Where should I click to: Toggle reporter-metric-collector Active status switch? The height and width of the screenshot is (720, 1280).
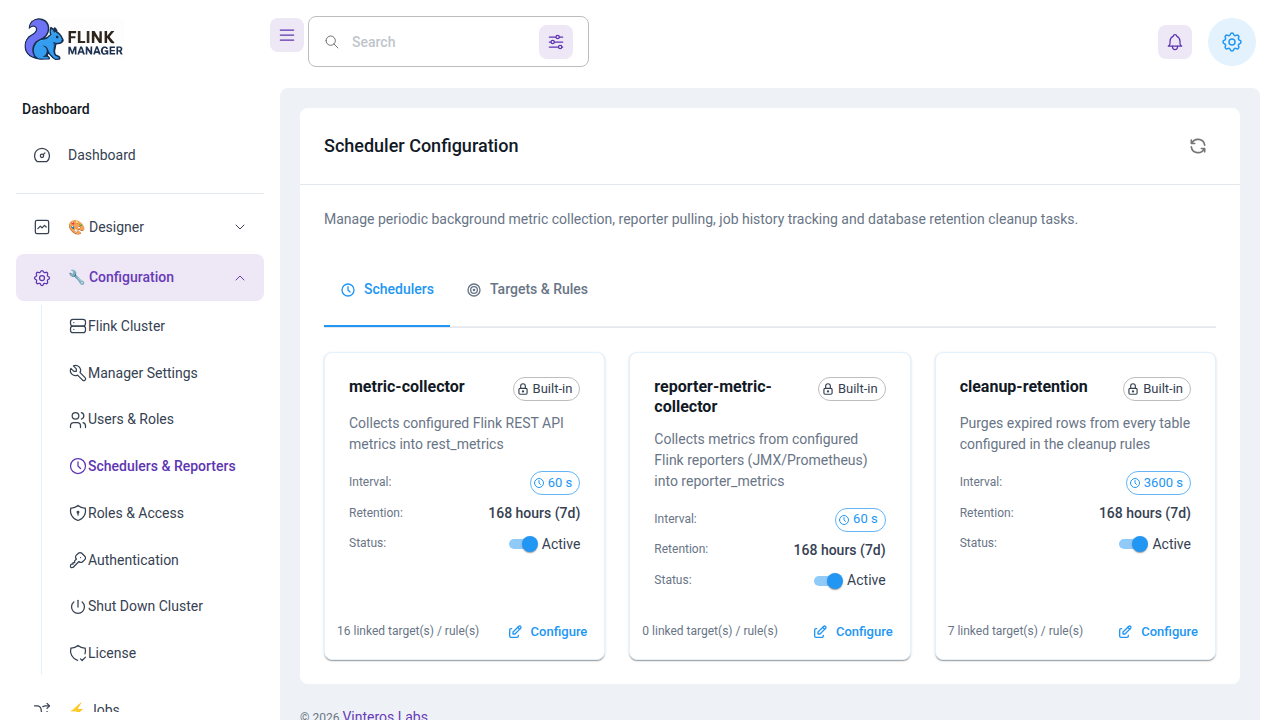coord(828,580)
